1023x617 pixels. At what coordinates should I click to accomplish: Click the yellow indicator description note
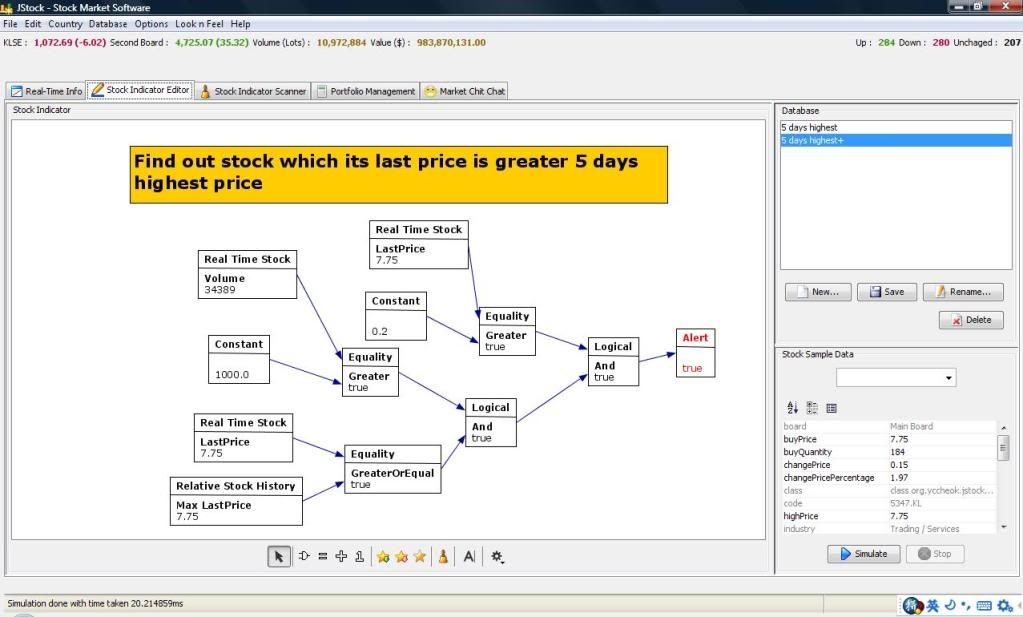point(399,175)
